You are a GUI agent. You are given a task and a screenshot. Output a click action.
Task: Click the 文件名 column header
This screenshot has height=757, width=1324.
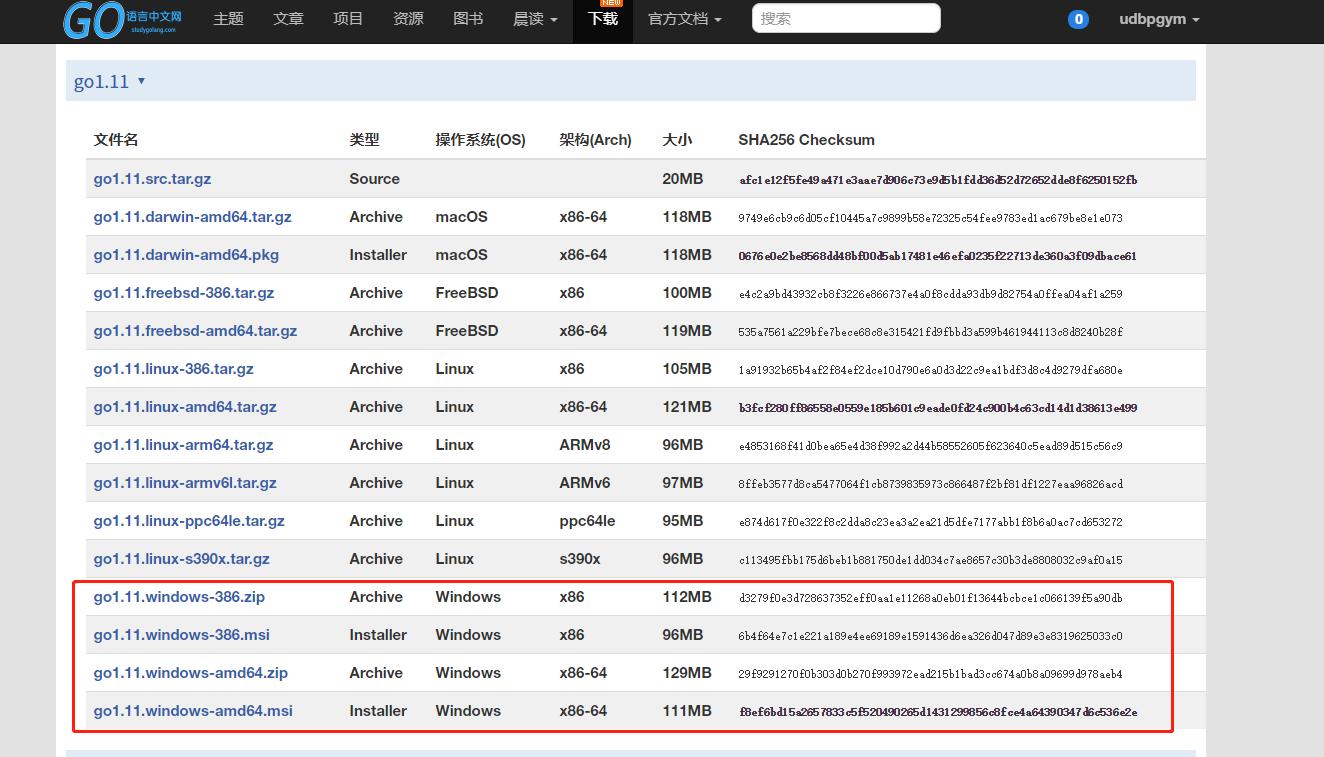tap(116, 140)
